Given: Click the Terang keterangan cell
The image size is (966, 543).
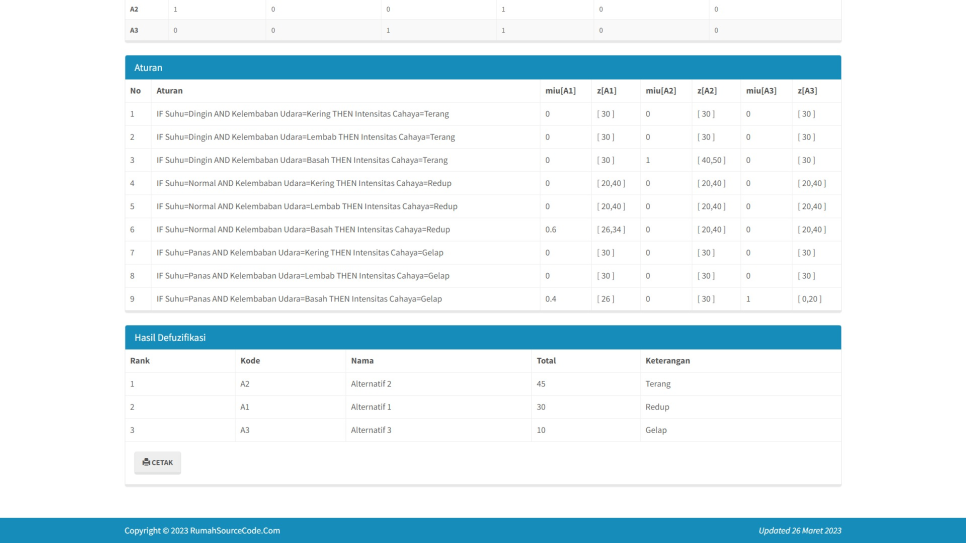Looking at the screenshot, I should [658, 384].
